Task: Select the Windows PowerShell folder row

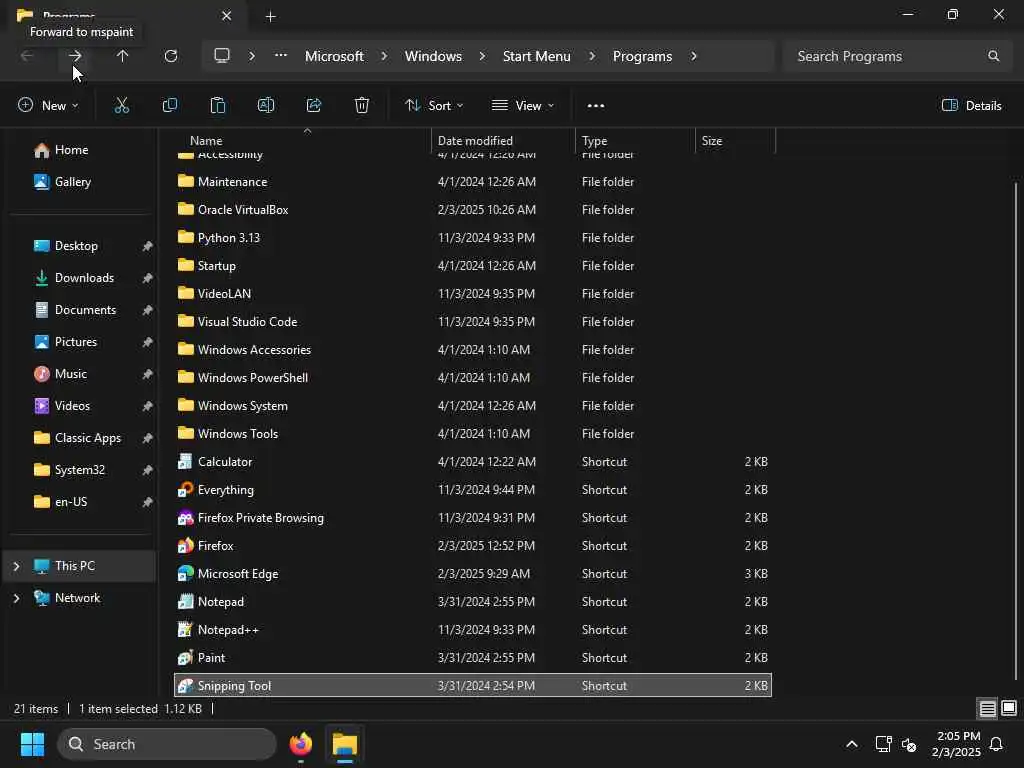Action: tap(473, 377)
